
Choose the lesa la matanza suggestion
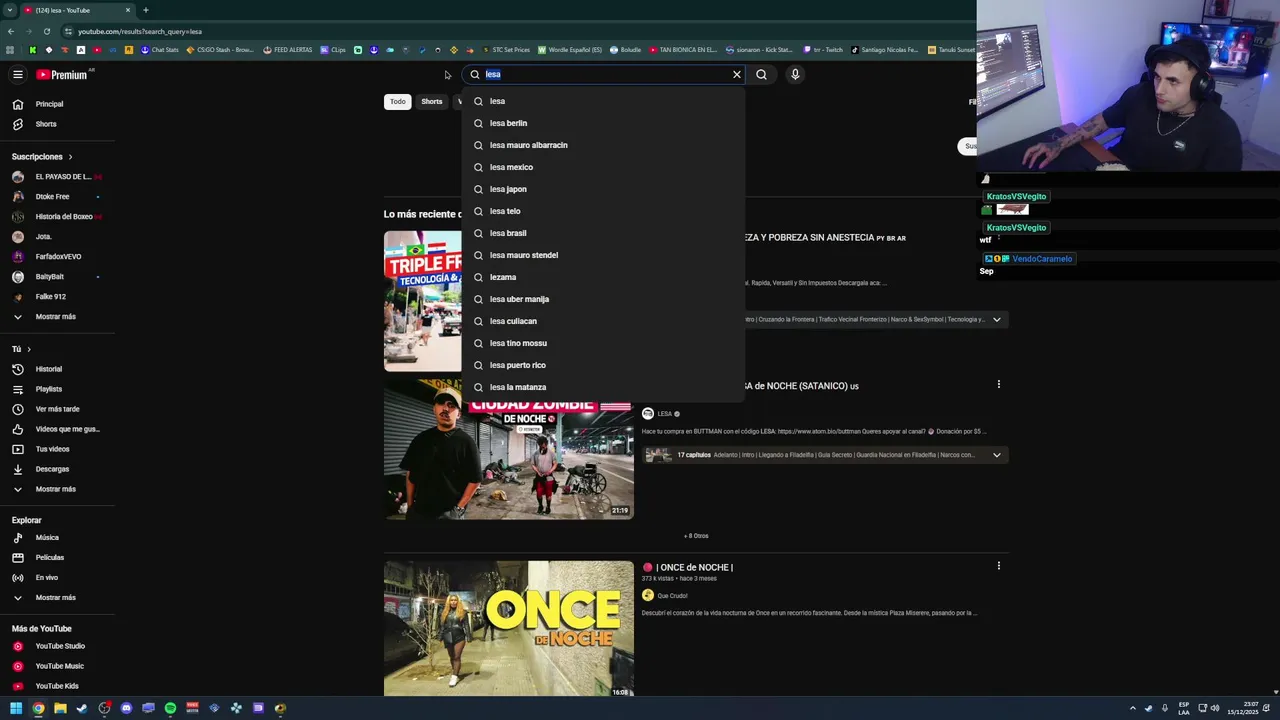point(604,387)
